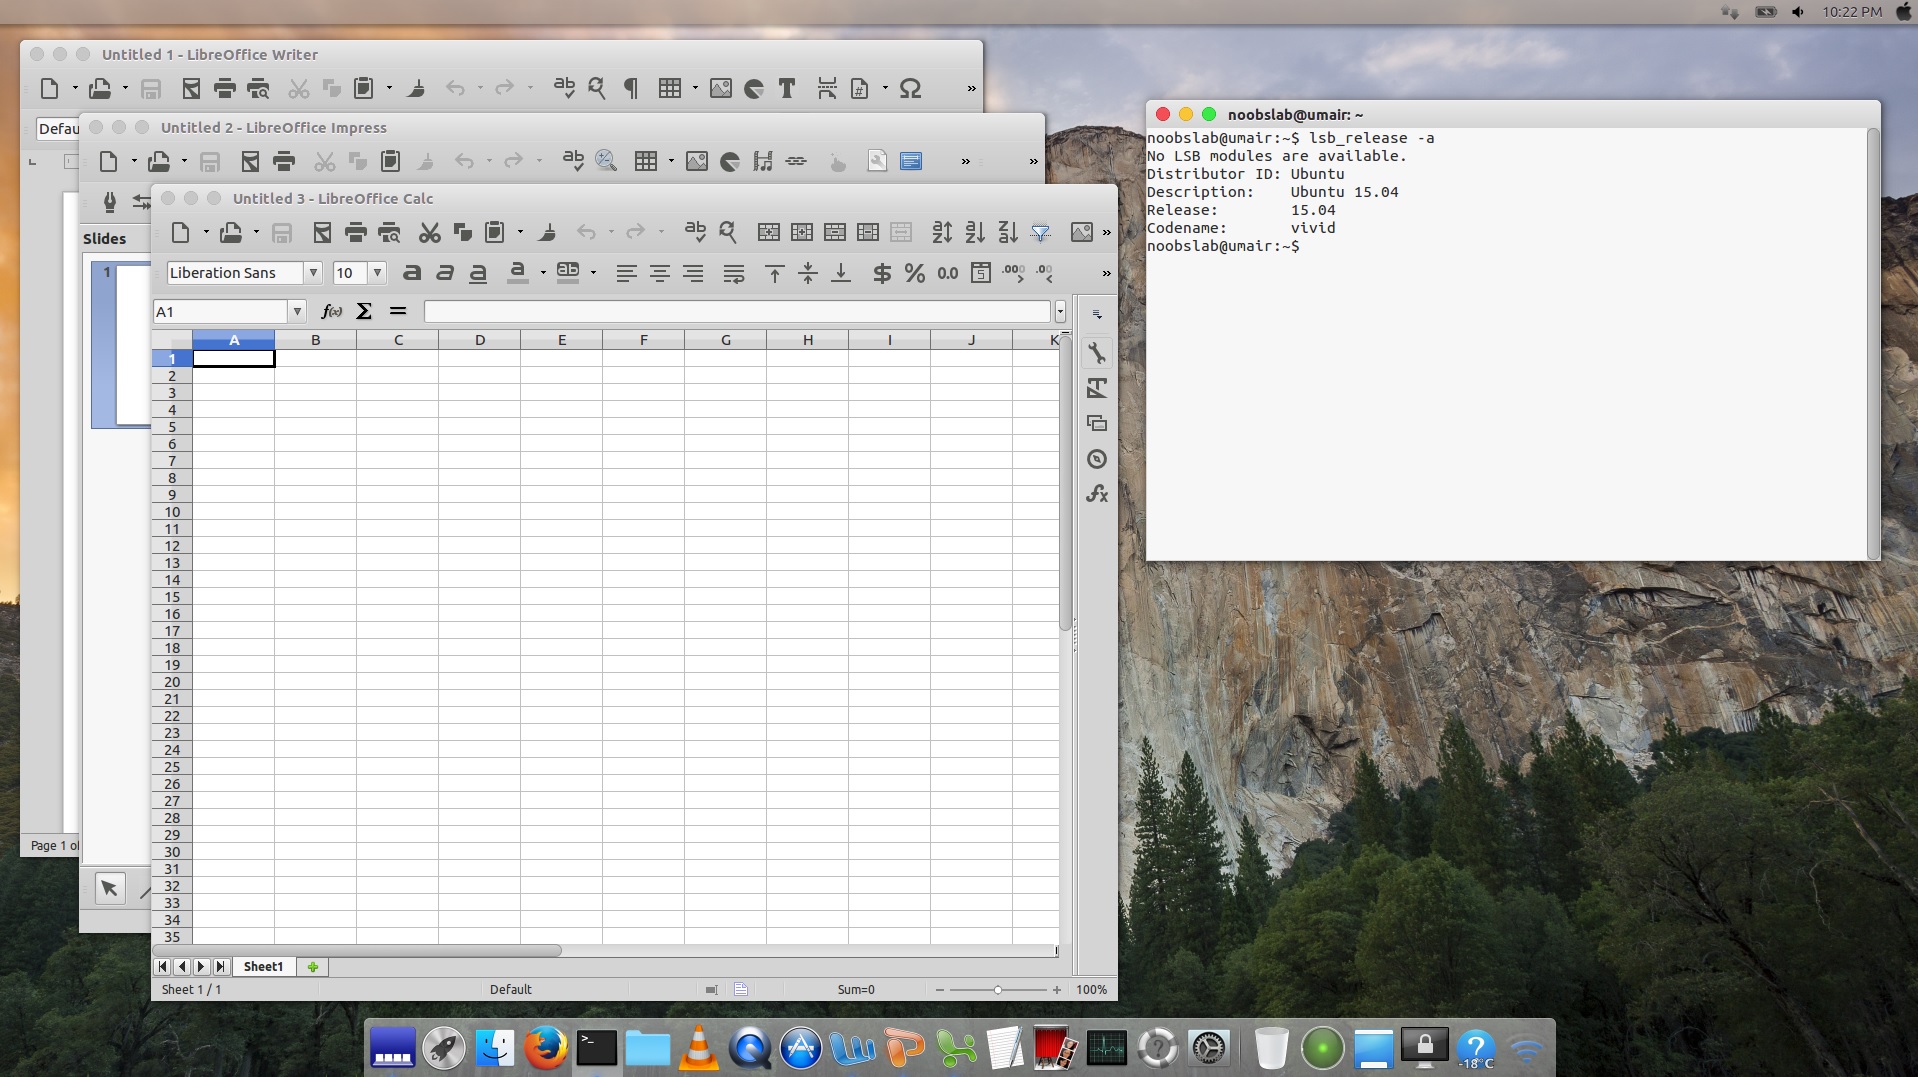Screen dimensions: 1918x1077
Task: Toggle Bold in Calc formatting bar
Action: click(412, 273)
